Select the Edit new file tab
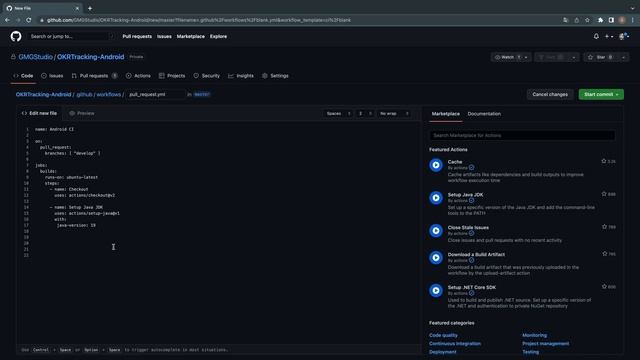 (39, 113)
